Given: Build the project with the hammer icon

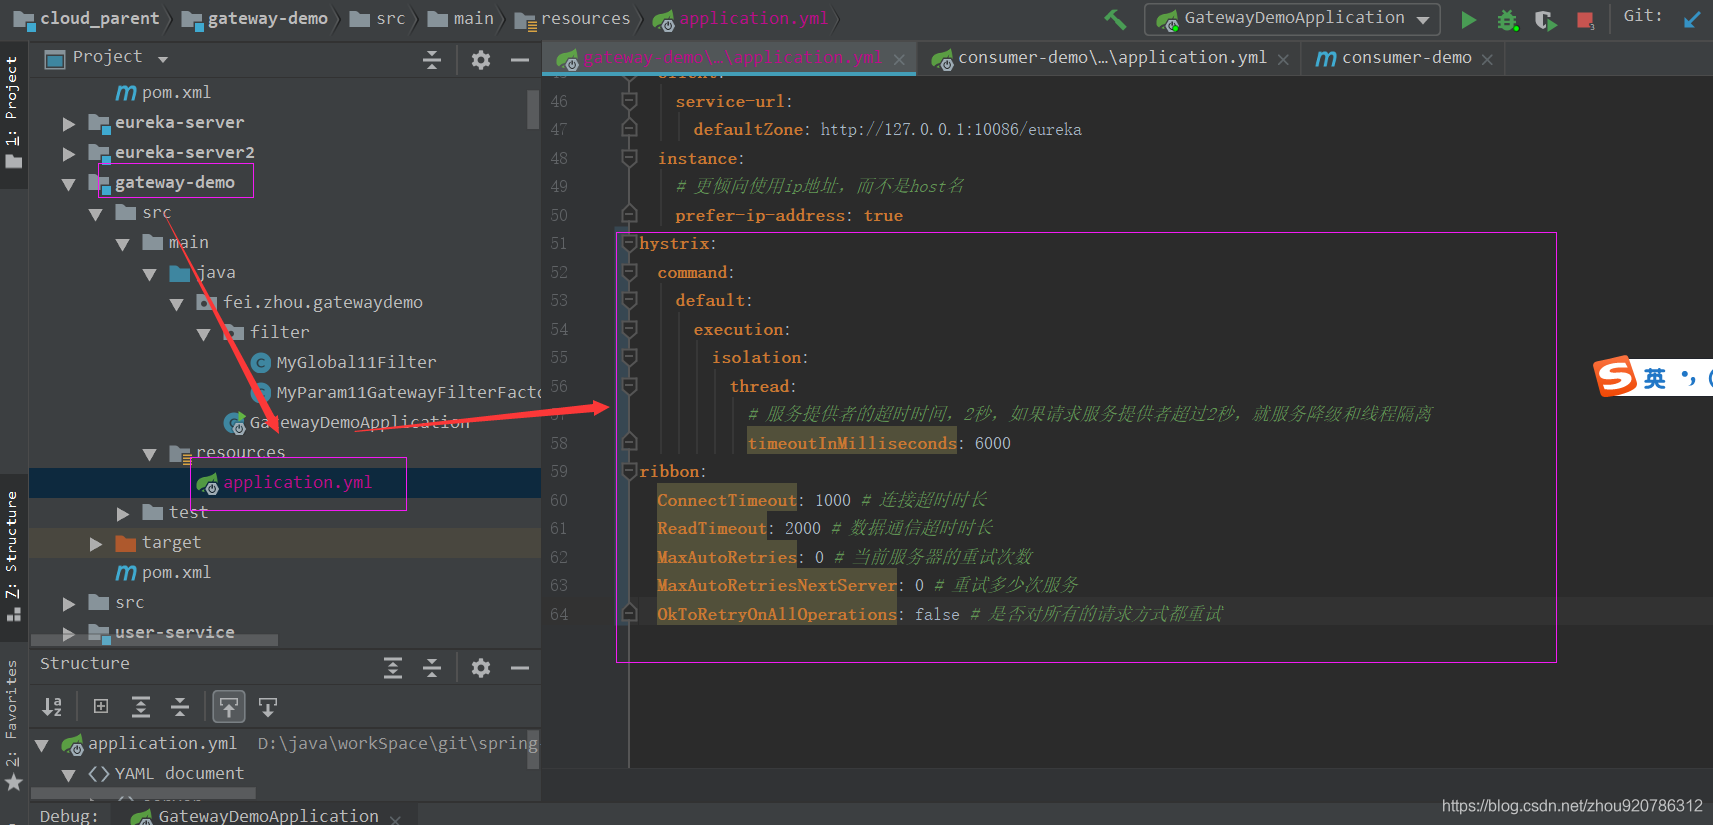Looking at the screenshot, I should 1115,18.
